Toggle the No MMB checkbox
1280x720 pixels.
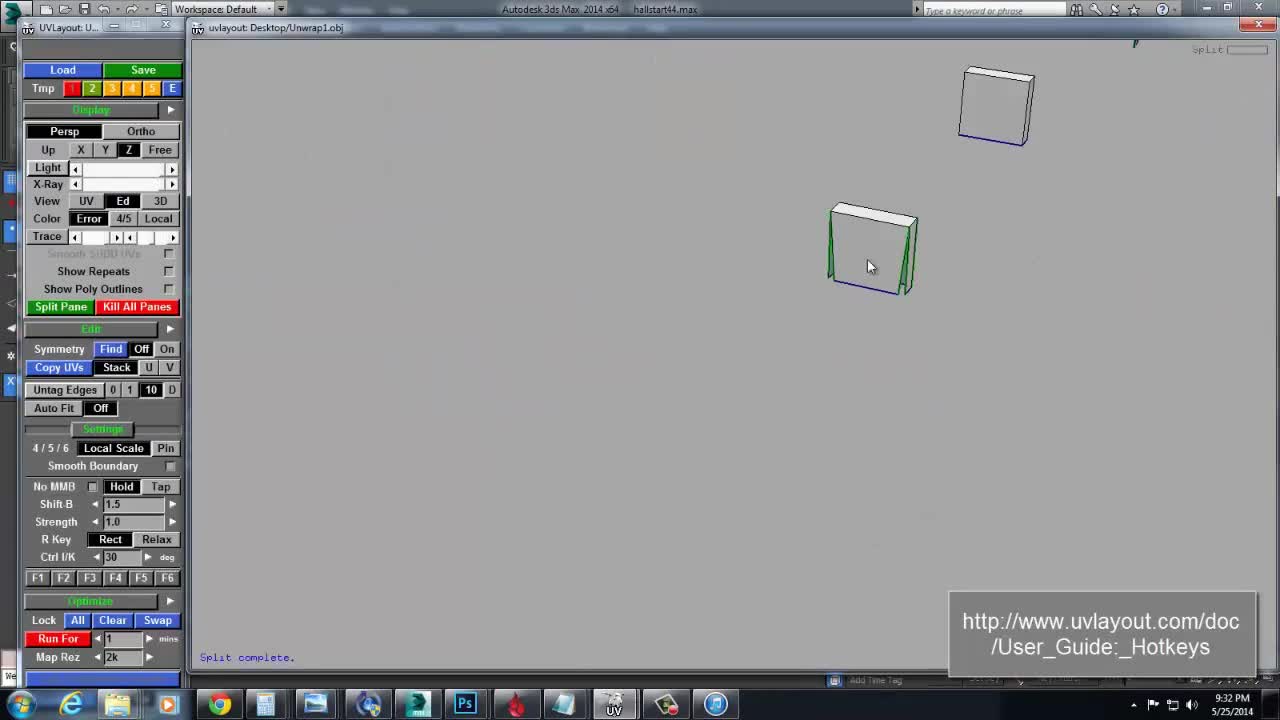(x=92, y=487)
